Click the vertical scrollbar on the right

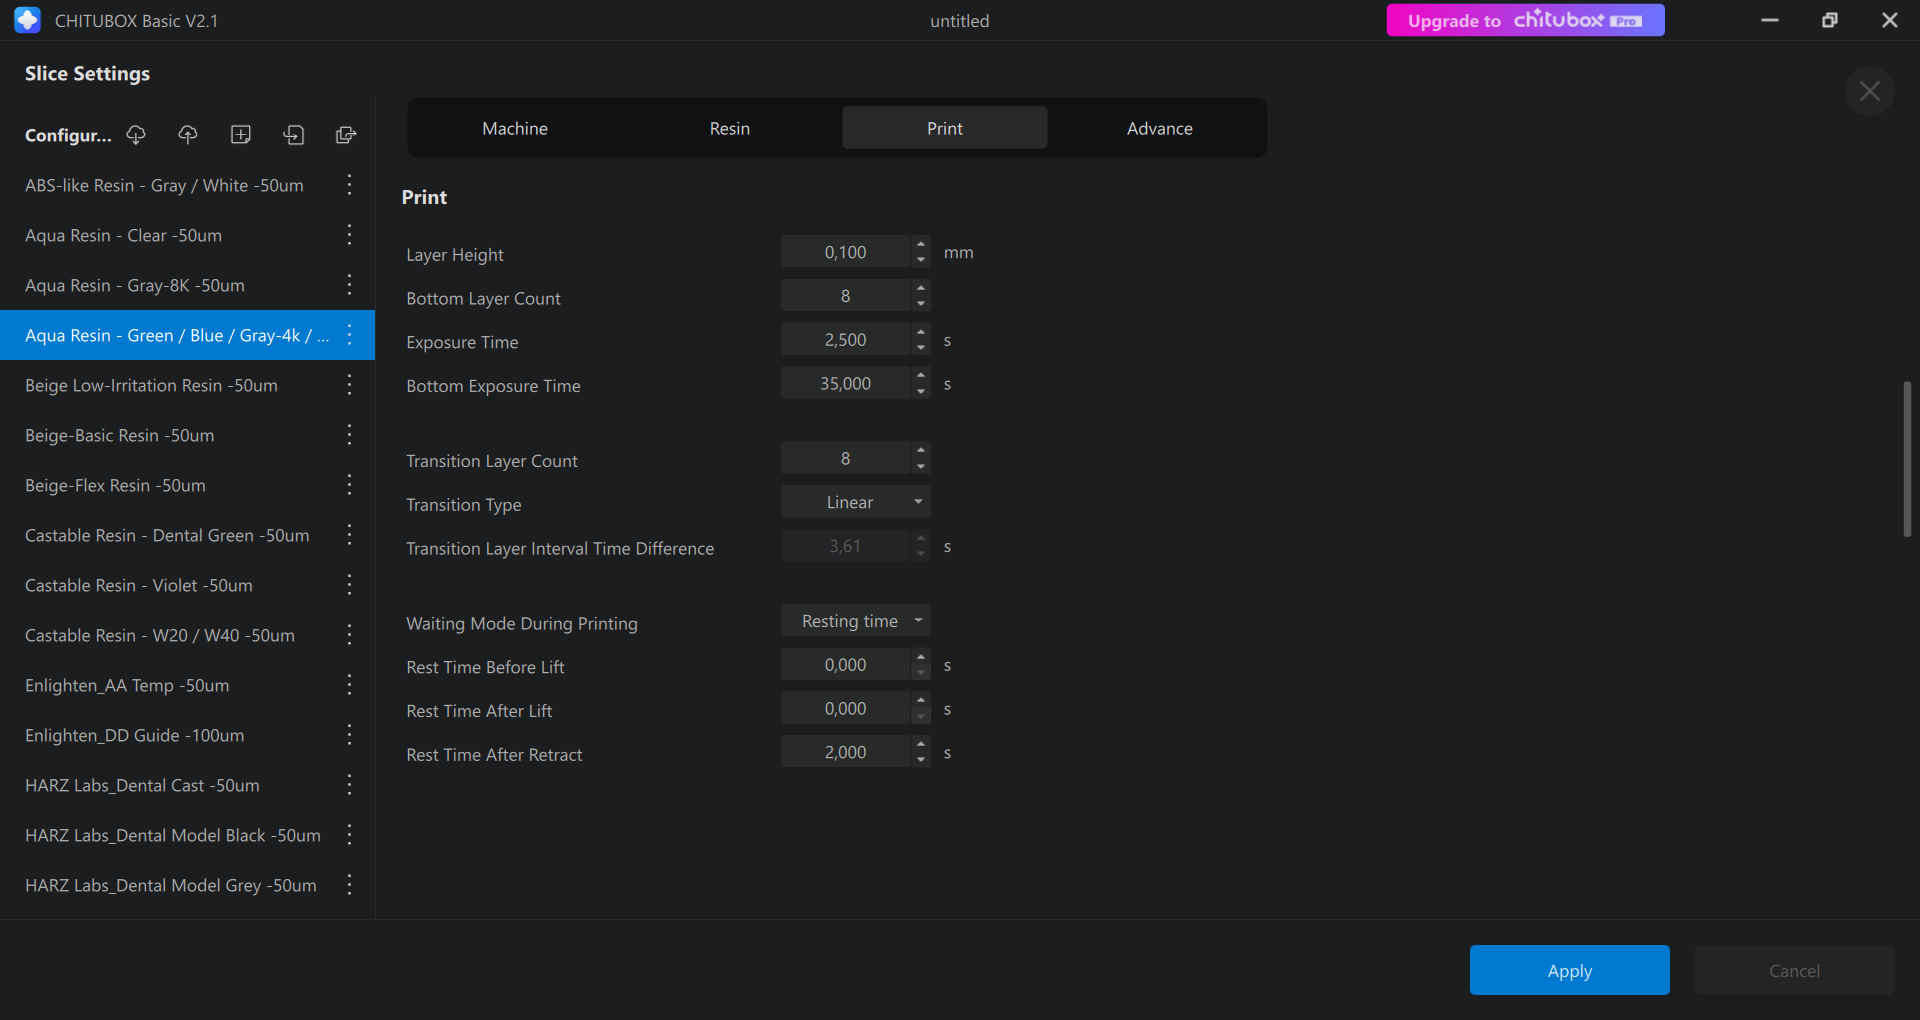click(1907, 459)
